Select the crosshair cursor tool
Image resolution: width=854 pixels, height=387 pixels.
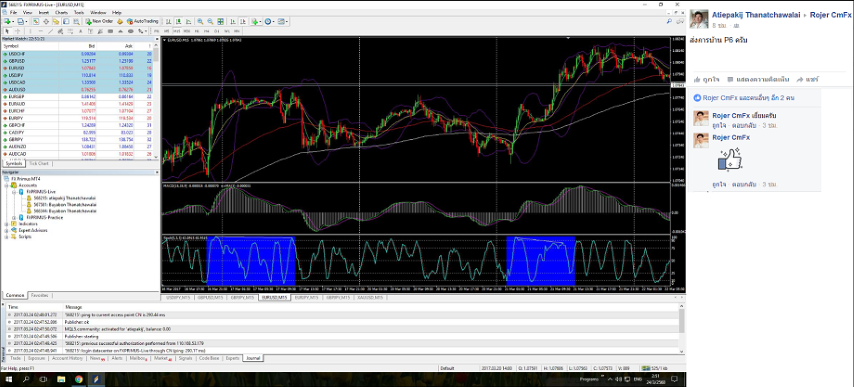[x=17, y=31]
